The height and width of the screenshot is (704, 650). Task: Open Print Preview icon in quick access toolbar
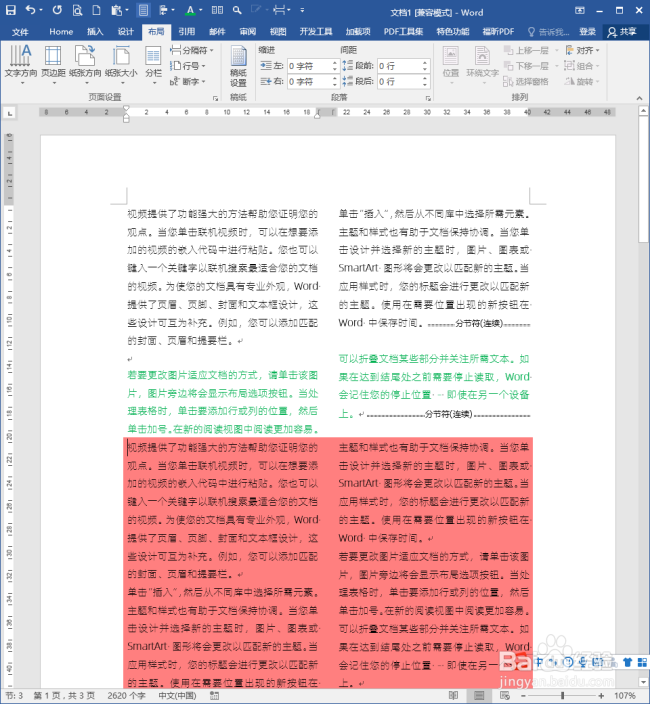77,10
